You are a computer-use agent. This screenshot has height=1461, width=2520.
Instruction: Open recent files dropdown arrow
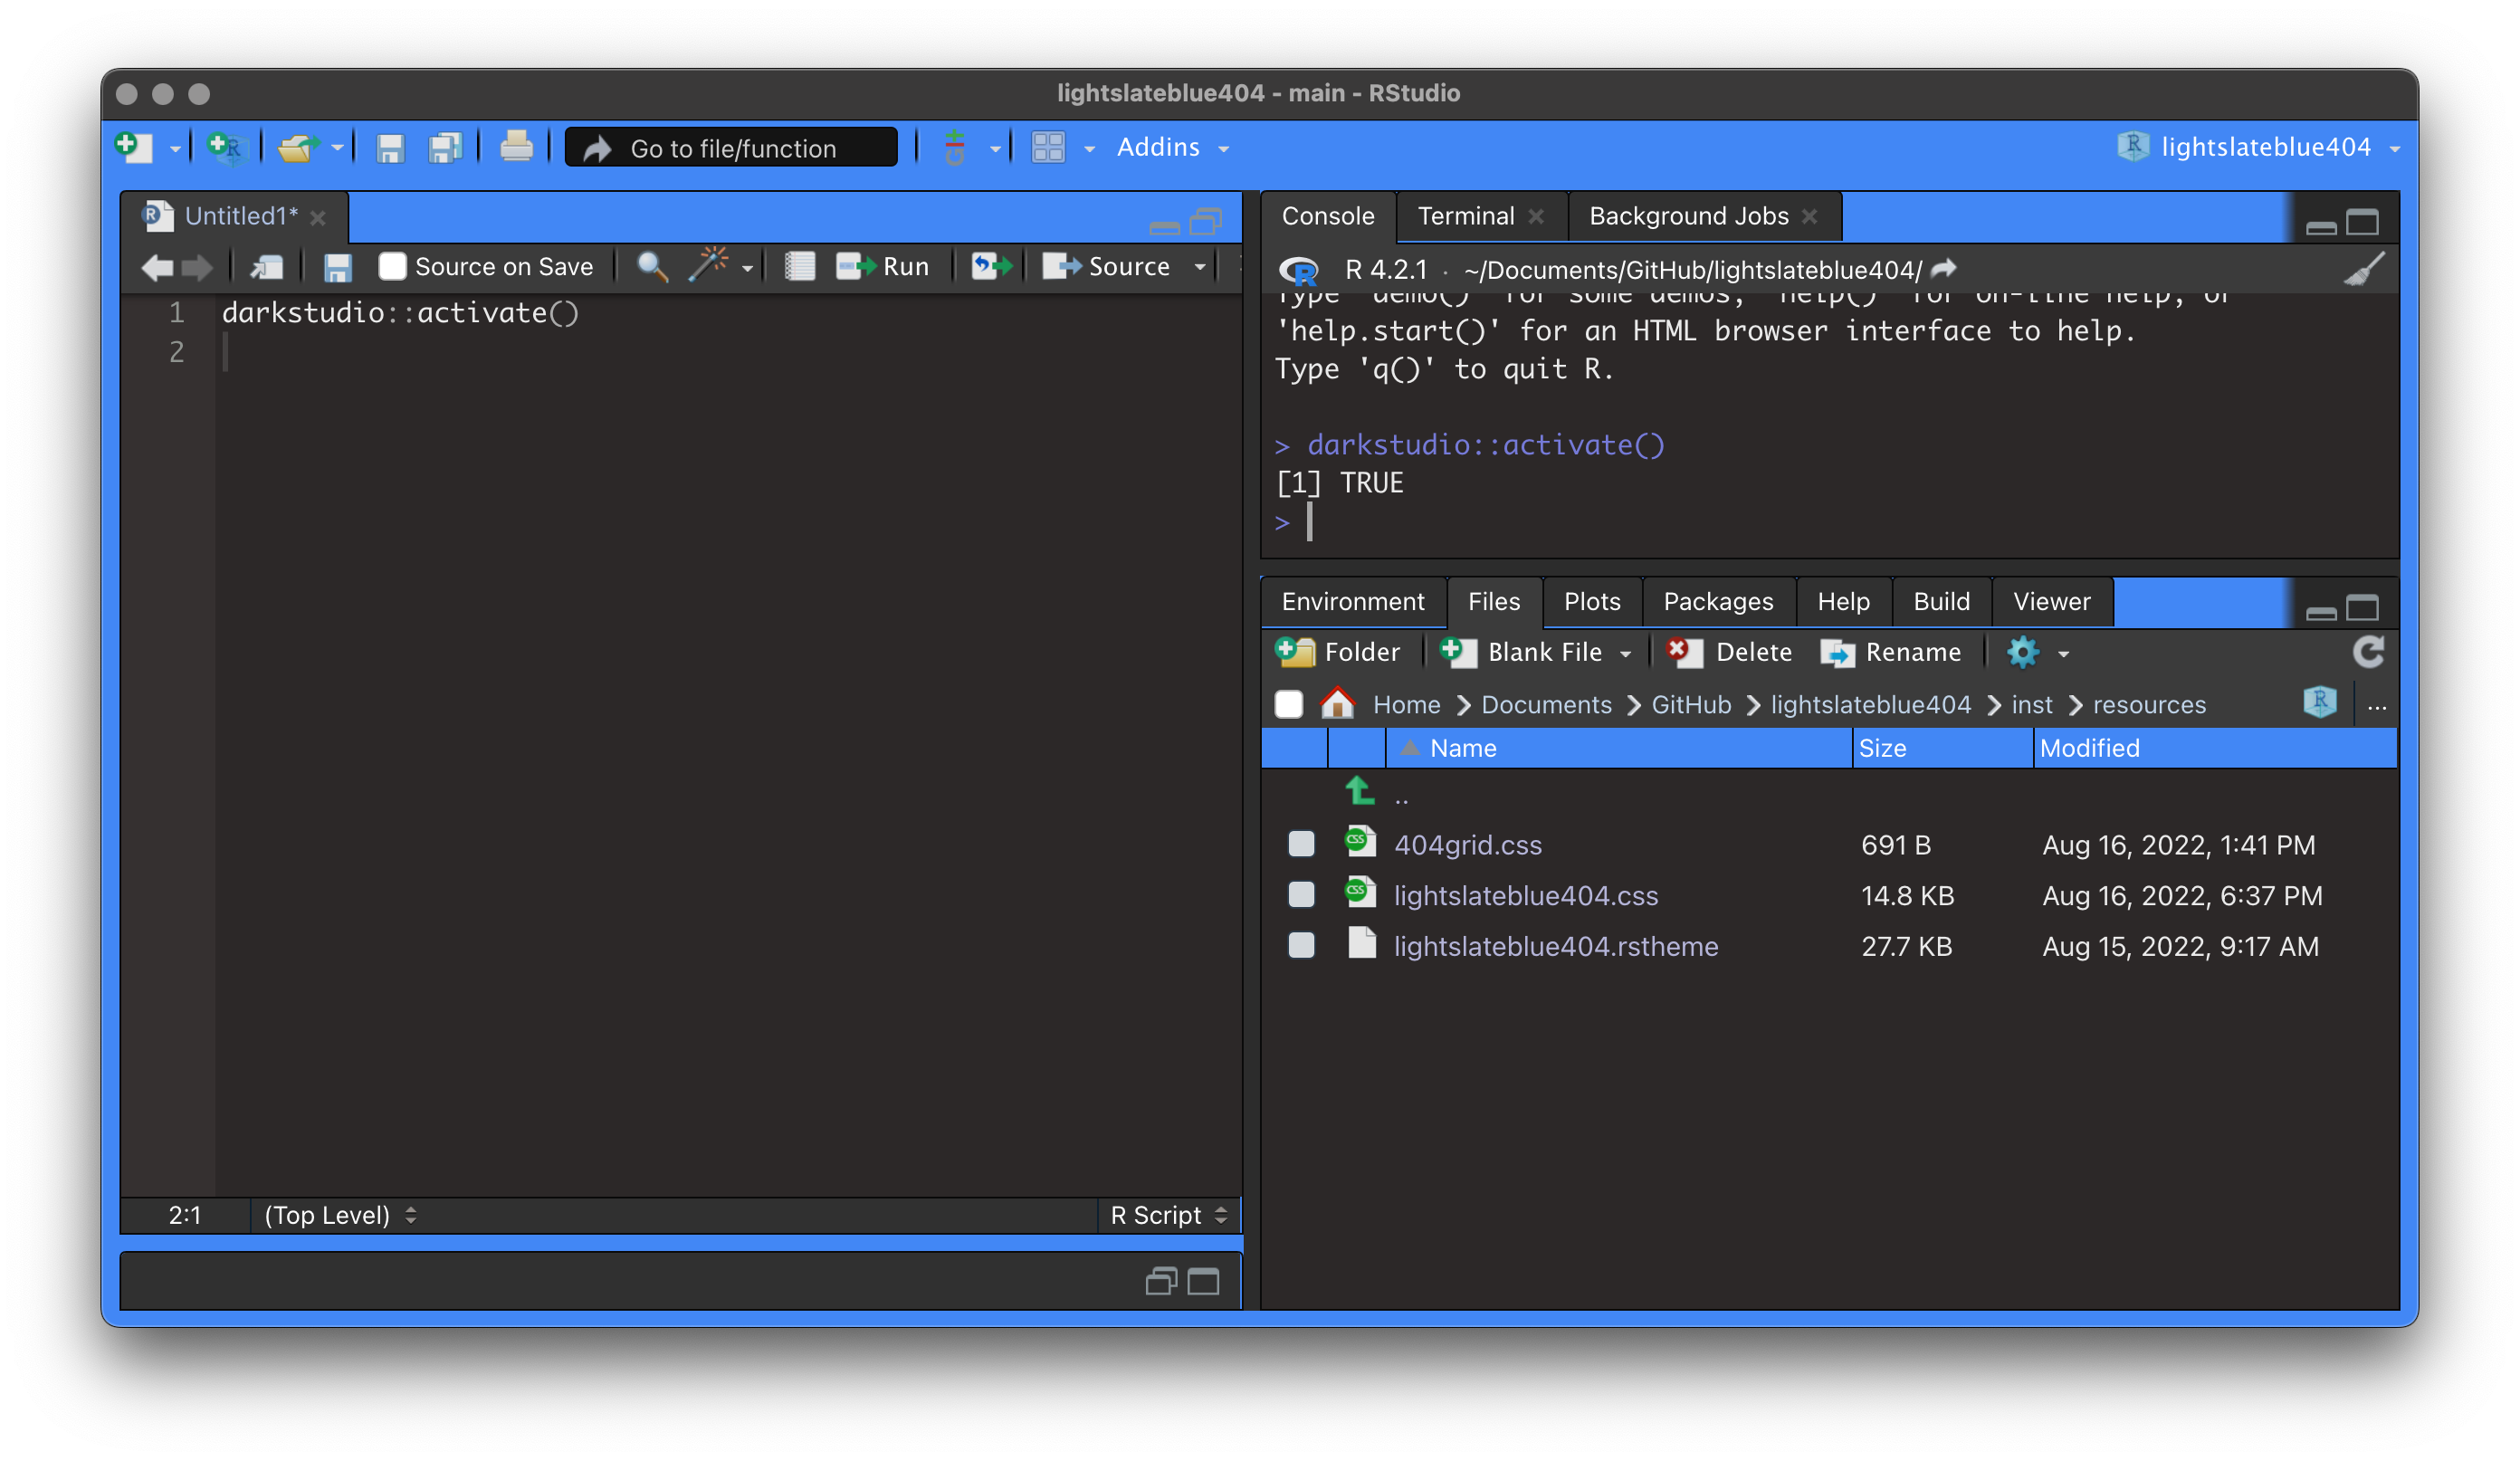pyautogui.click(x=337, y=148)
